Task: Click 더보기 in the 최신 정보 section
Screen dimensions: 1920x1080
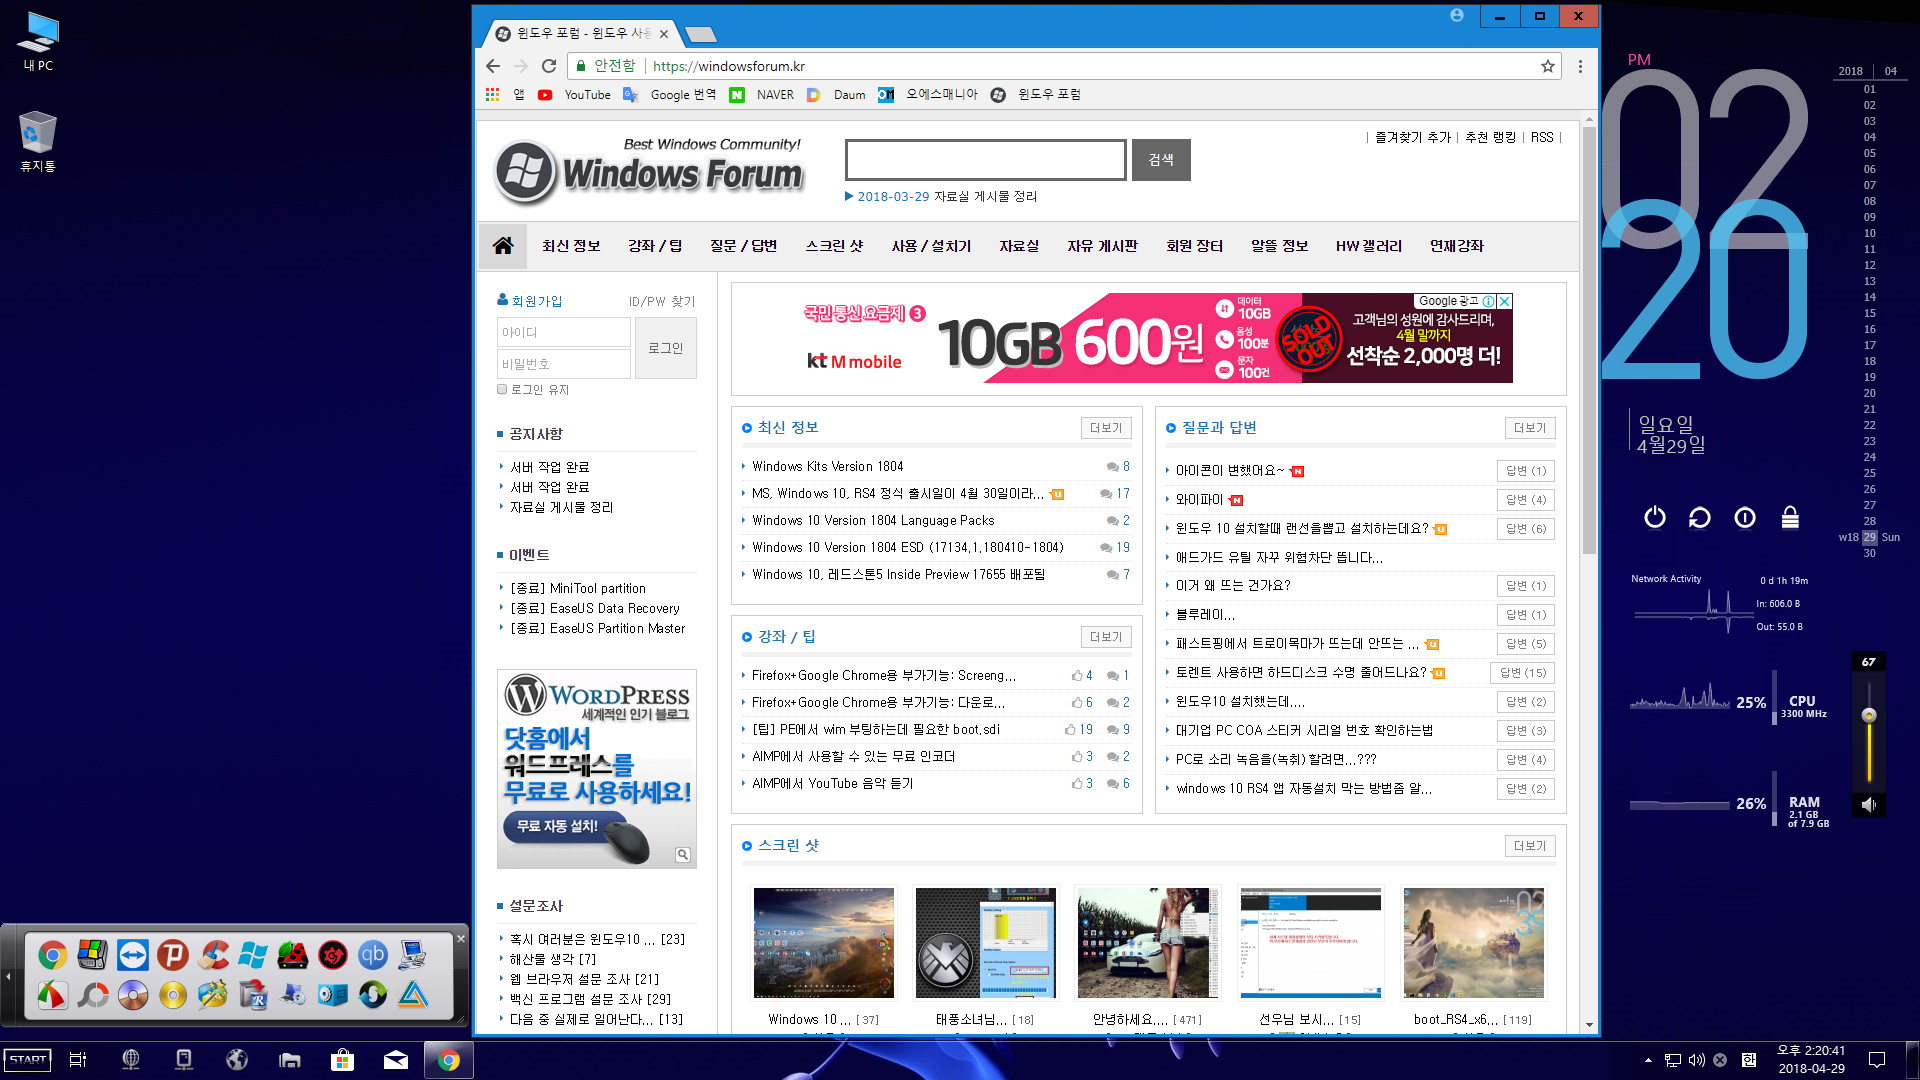Action: click(x=1106, y=428)
